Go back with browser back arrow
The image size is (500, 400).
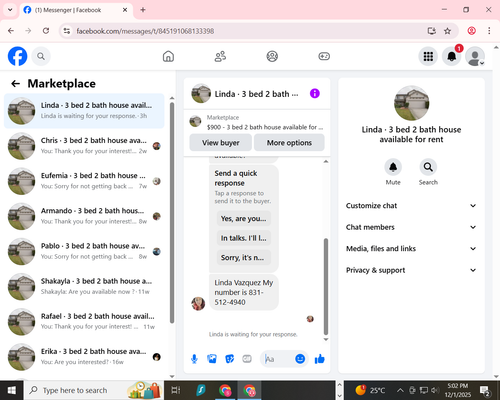click(11, 31)
